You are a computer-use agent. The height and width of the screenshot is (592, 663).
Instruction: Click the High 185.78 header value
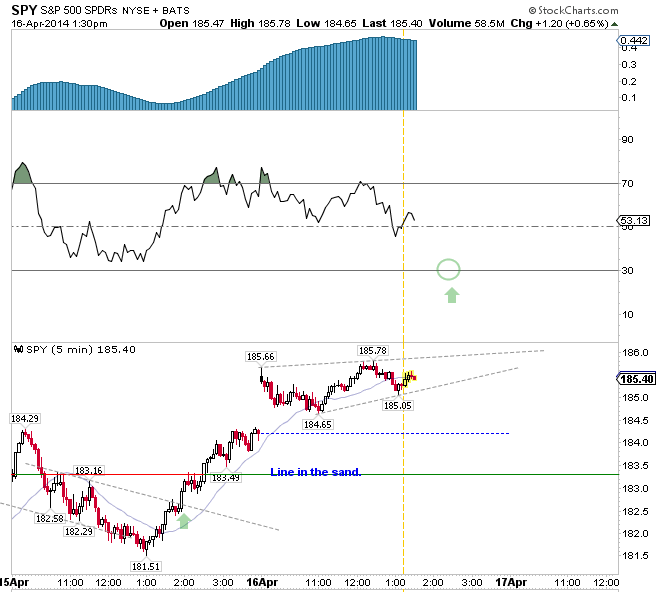[260, 24]
